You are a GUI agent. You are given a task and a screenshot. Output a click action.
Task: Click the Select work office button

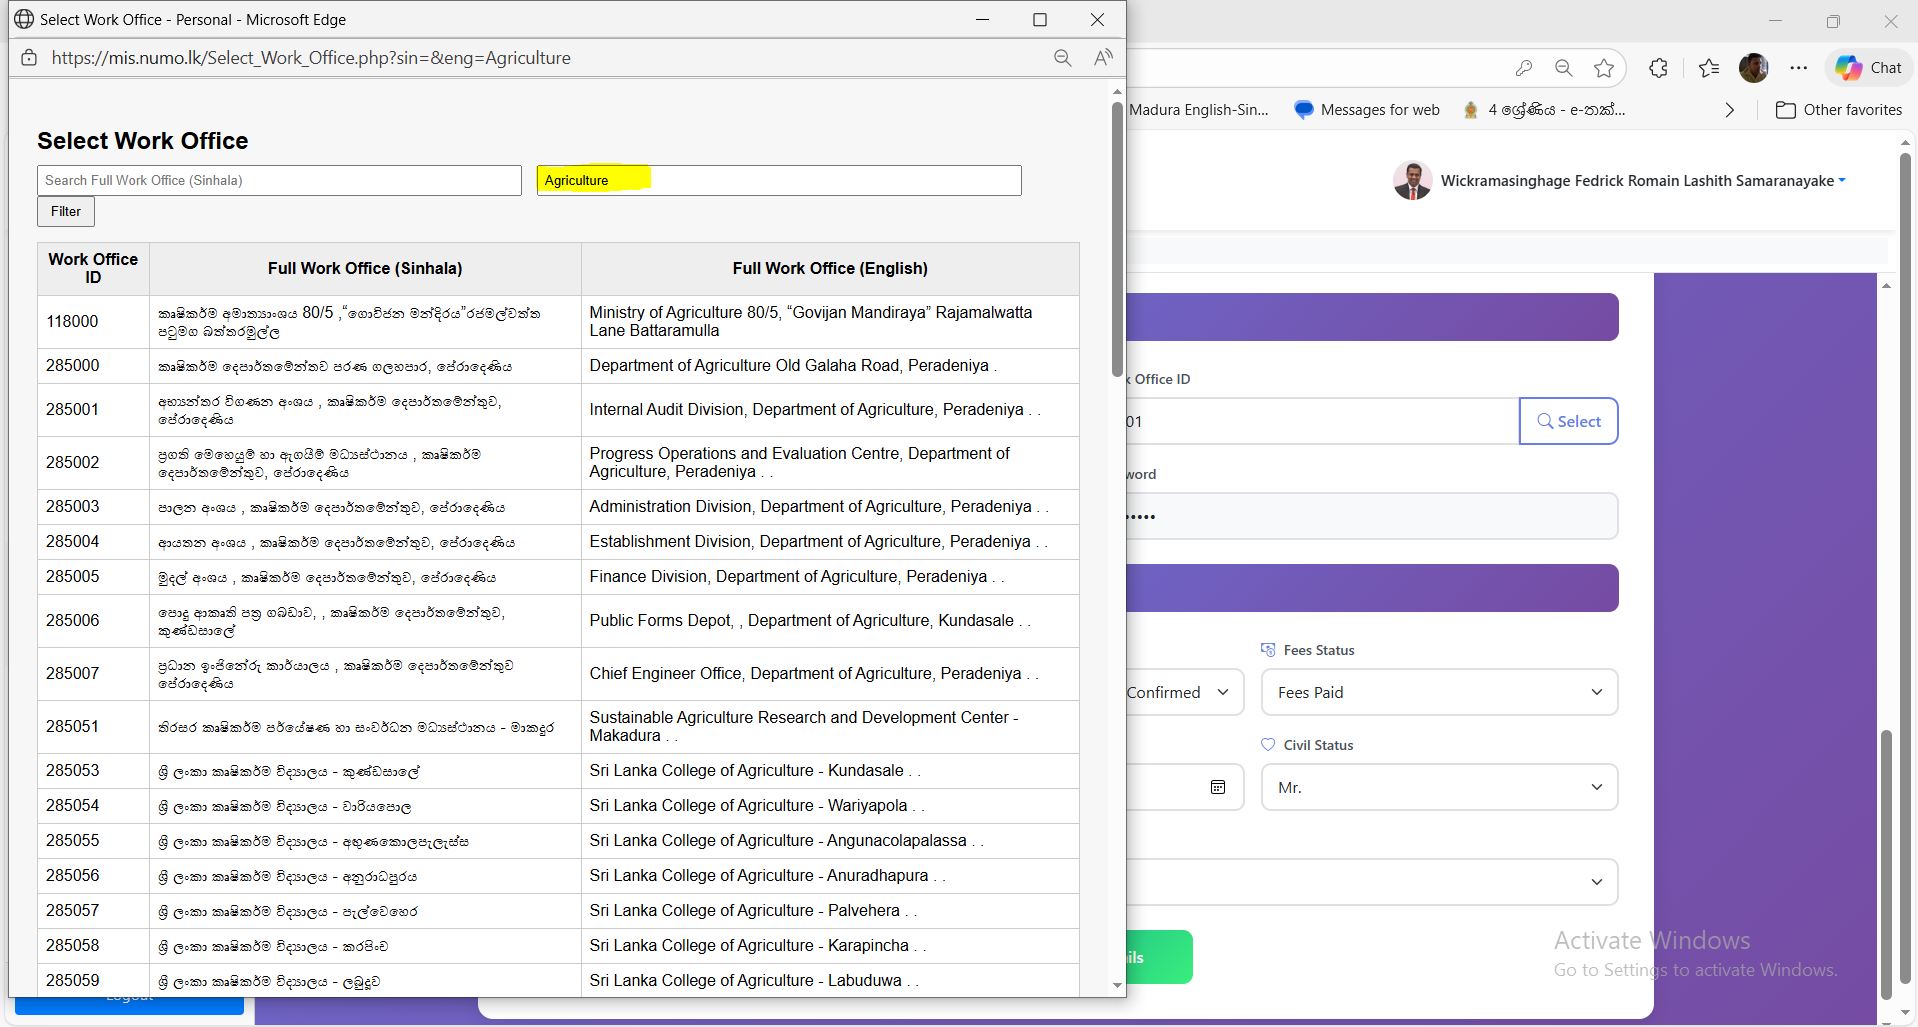click(x=1567, y=421)
